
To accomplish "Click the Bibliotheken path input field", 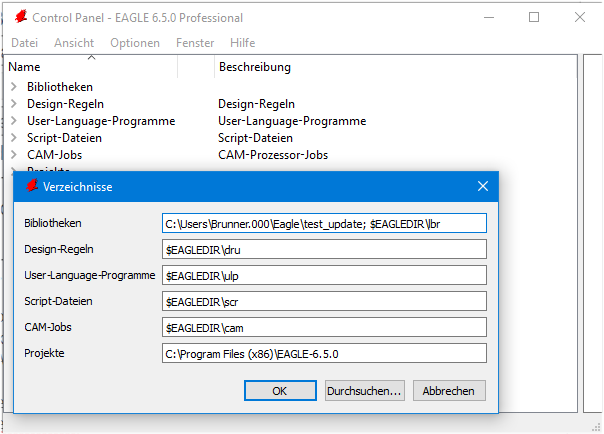I will [324, 223].
